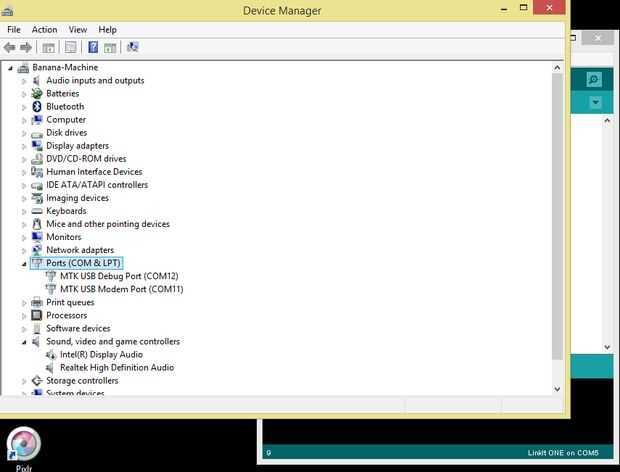Select IDE ATA/ATAPI controllers label

[x=97, y=185]
